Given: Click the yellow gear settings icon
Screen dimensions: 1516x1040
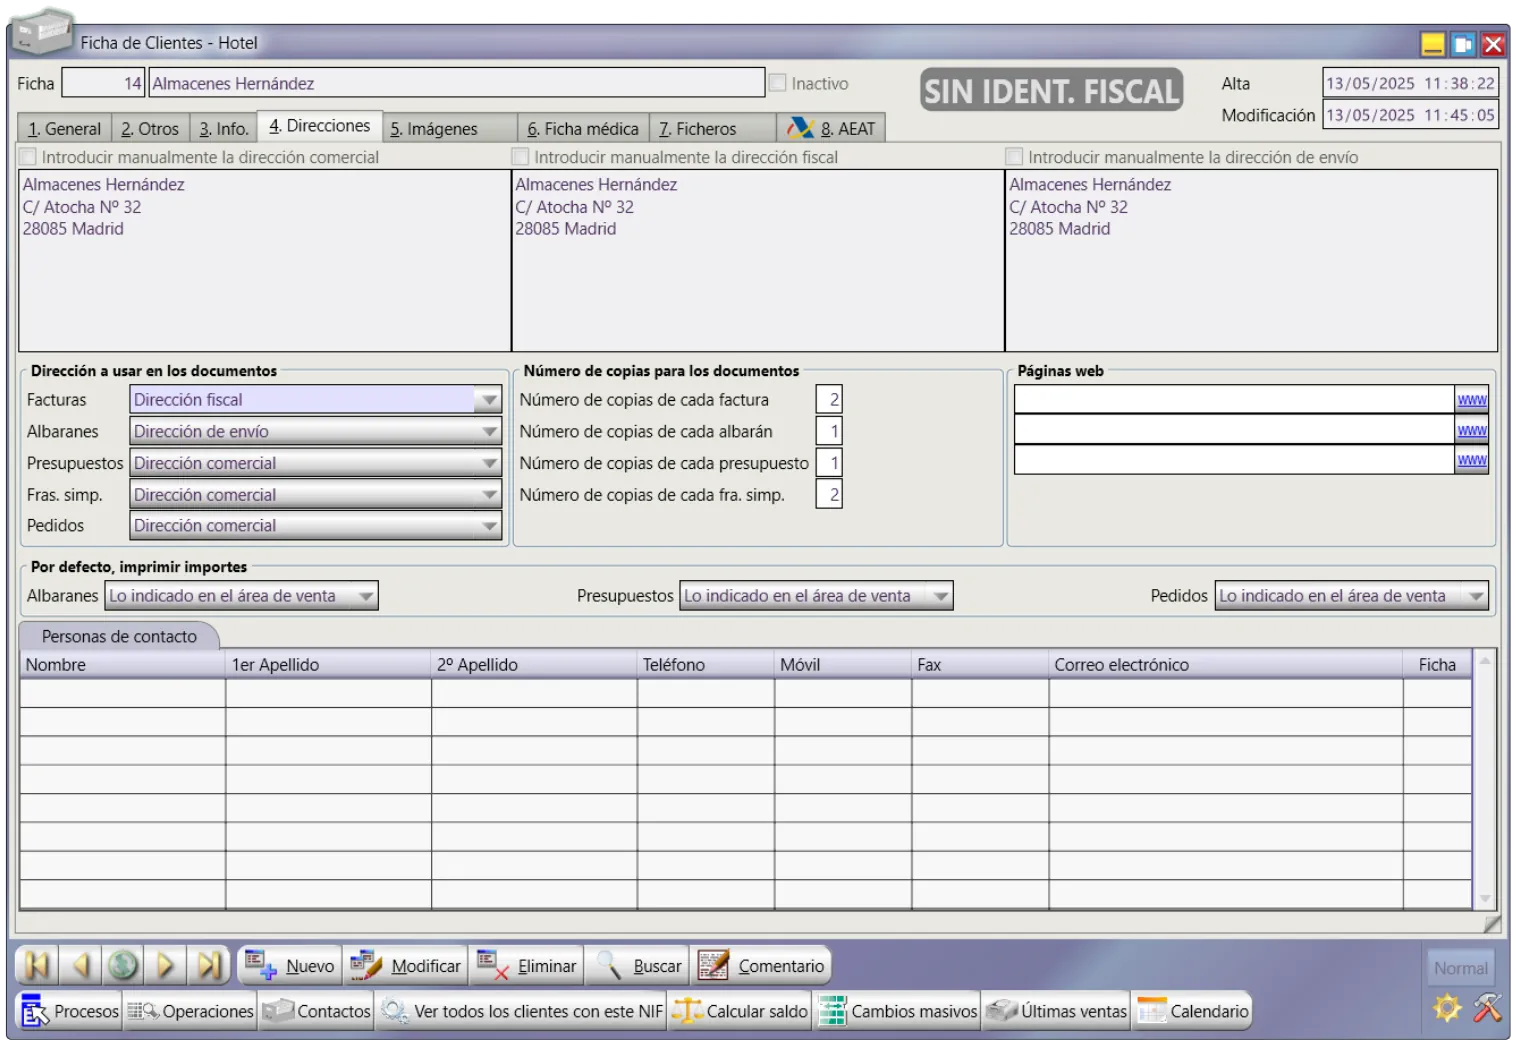Looking at the screenshot, I should (1446, 1007).
